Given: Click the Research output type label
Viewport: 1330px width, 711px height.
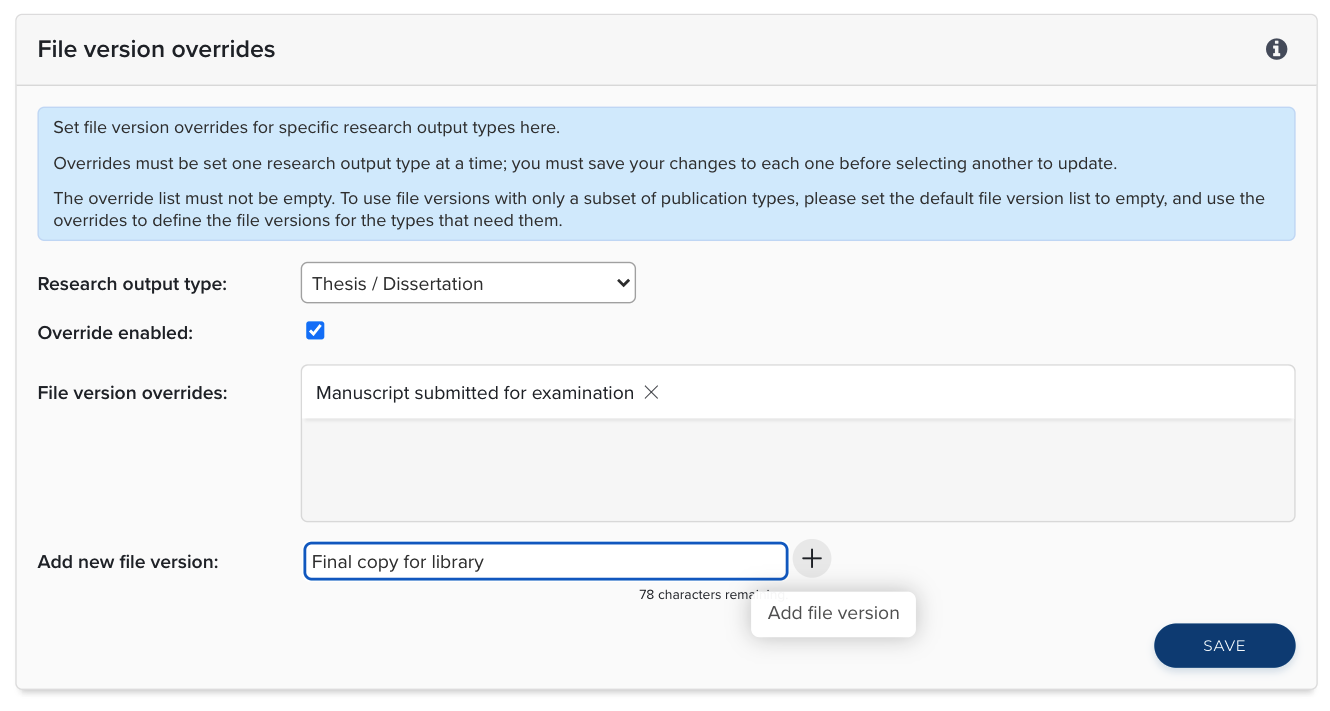Looking at the screenshot, I should point(132,284).
